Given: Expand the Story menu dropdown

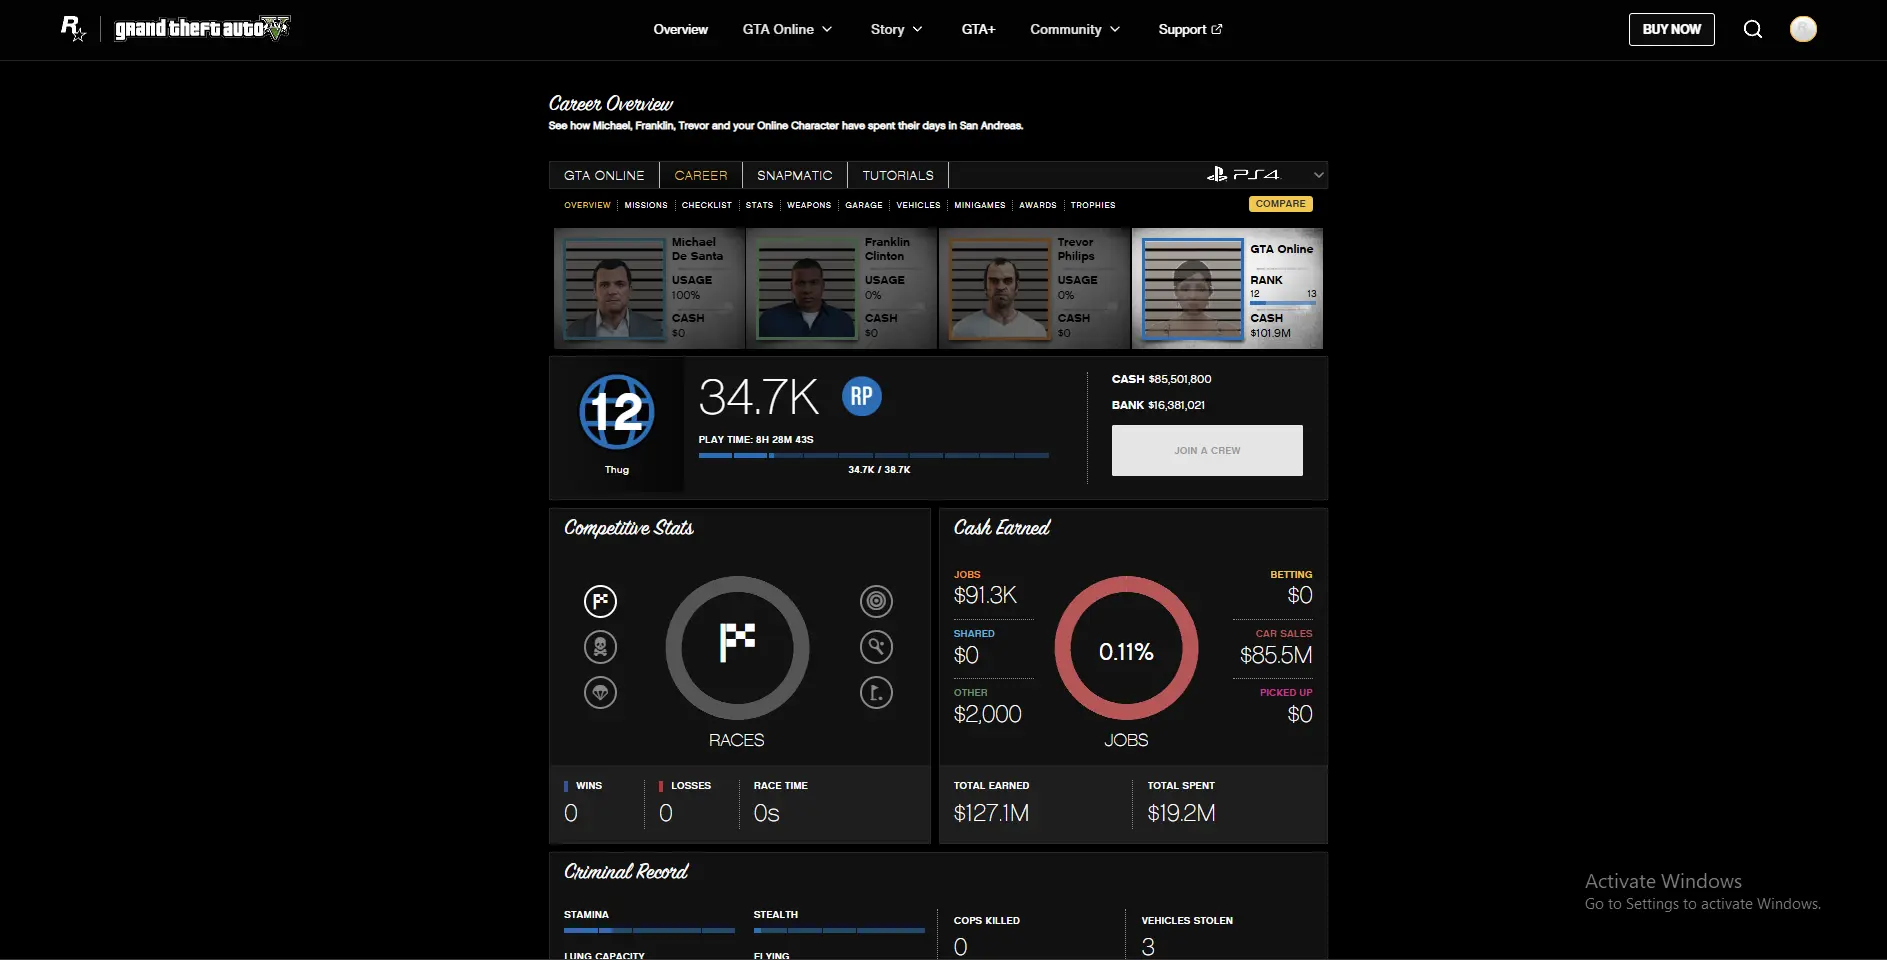Looking at the screenshot, I should [x=896, y=29].
